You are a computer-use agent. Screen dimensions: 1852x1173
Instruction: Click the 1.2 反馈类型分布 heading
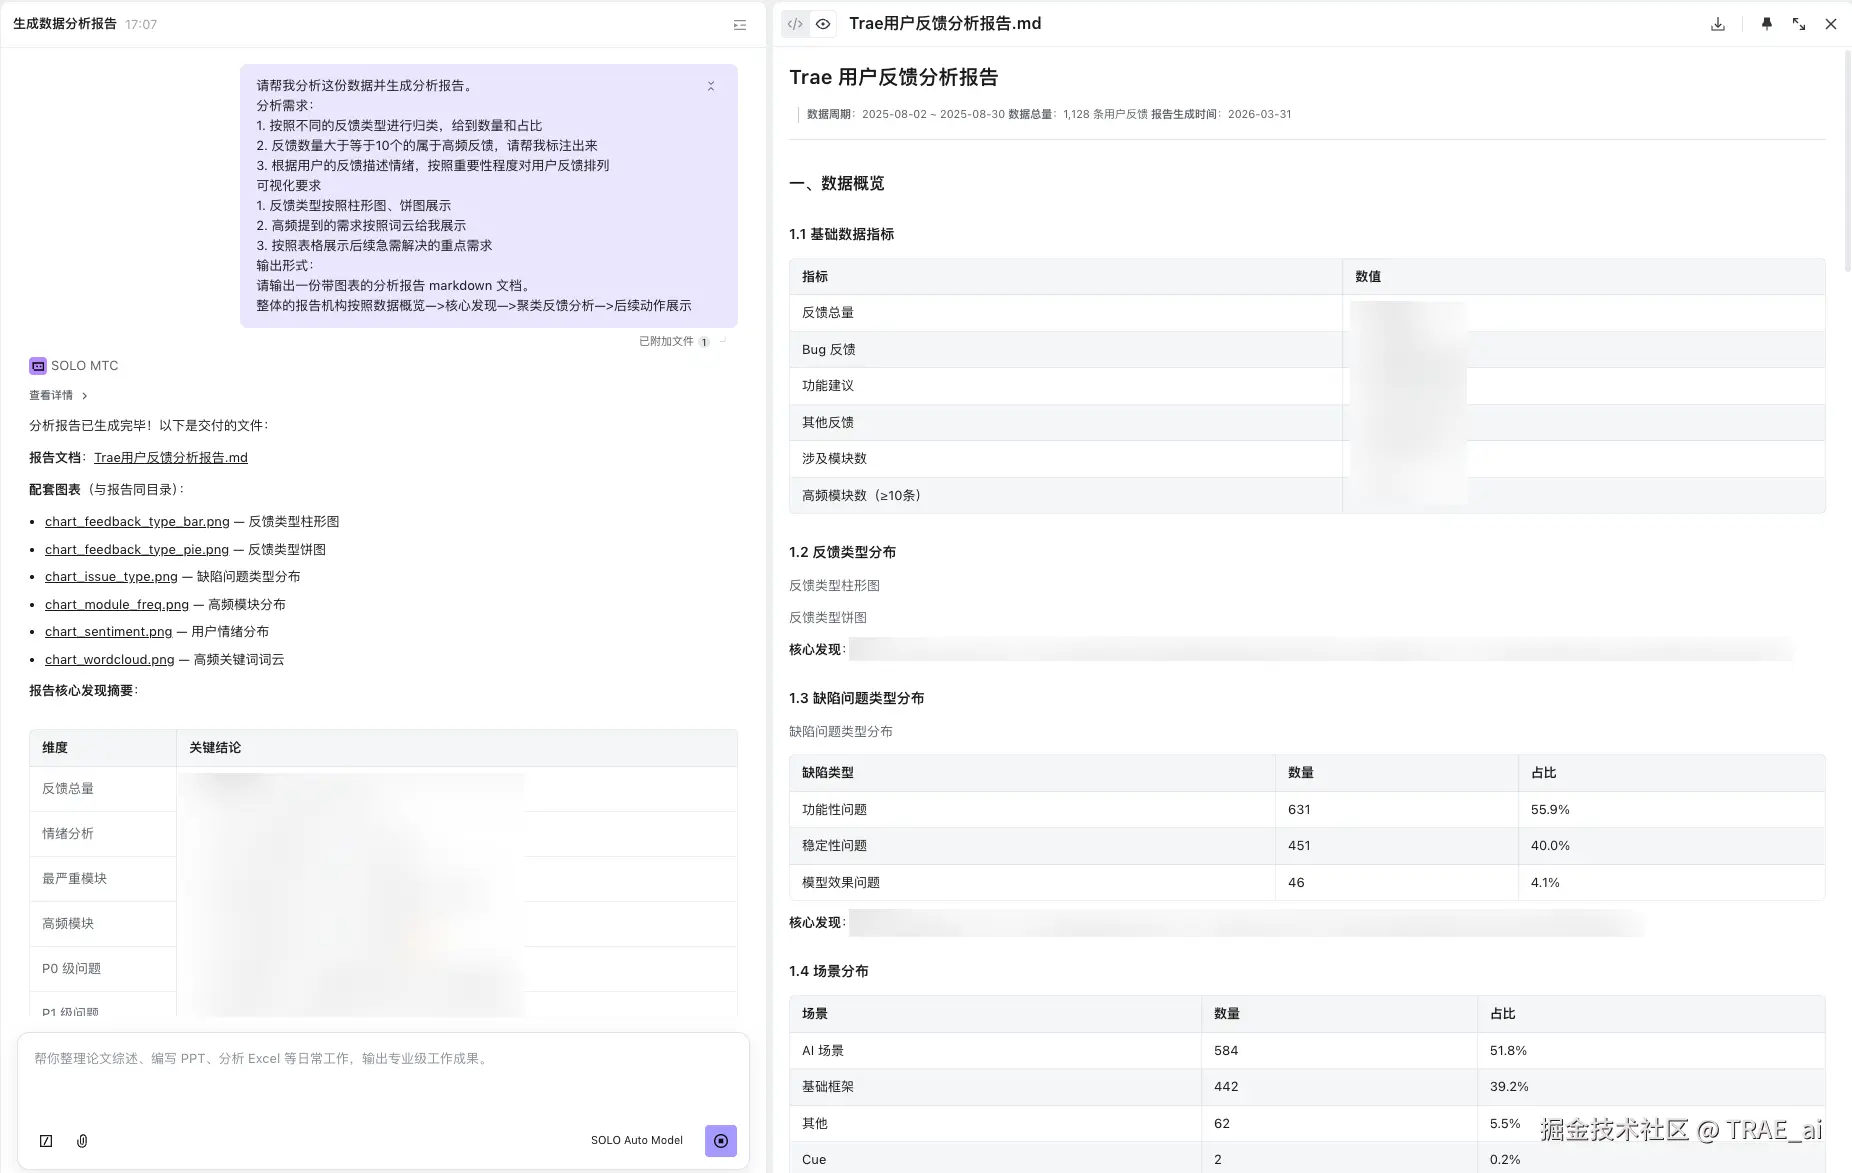pos(842,552)
